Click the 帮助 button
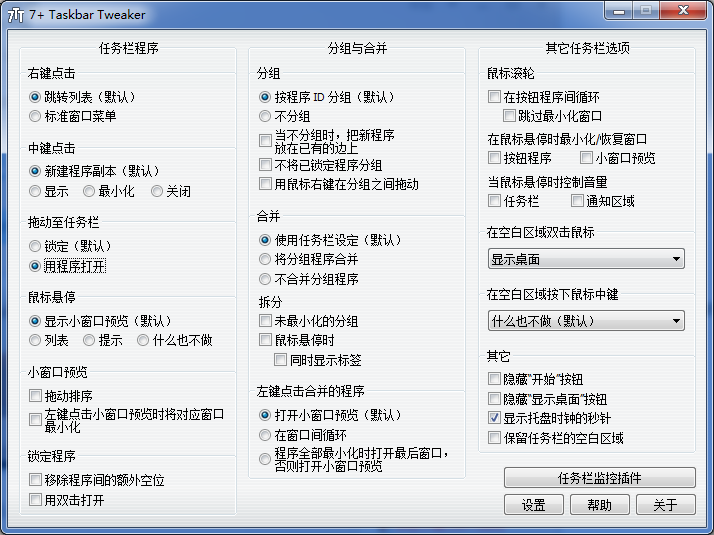This screenshot has width=714, height=535. point(600,504)
